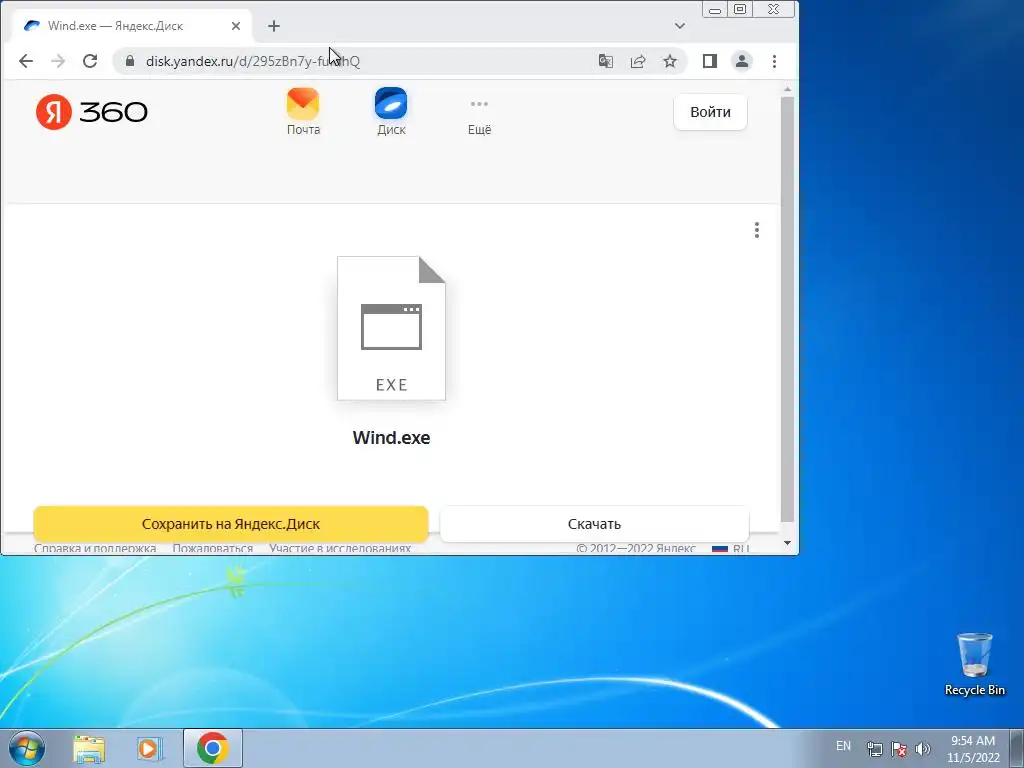Click the Wind.exe file name

point(391,438)
